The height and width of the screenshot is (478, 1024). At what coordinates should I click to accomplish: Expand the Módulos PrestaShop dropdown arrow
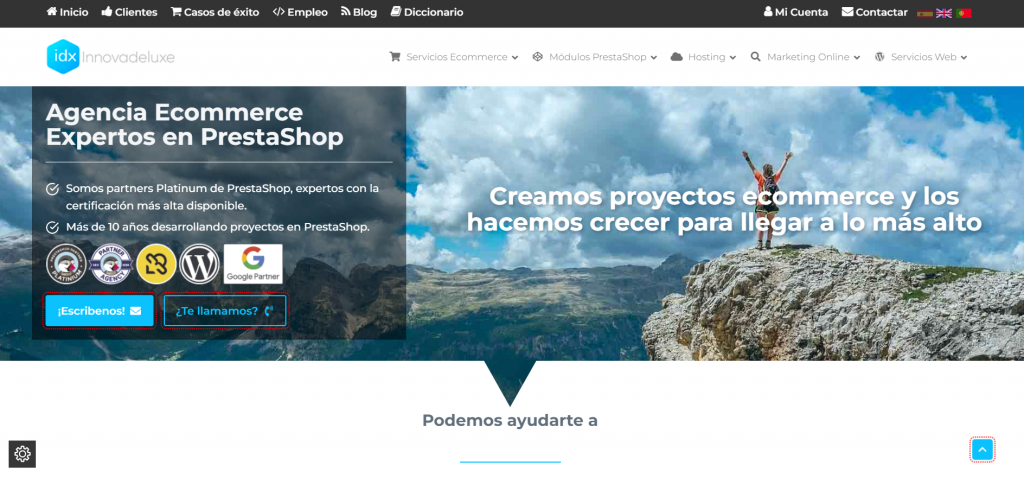pos(654,57)
